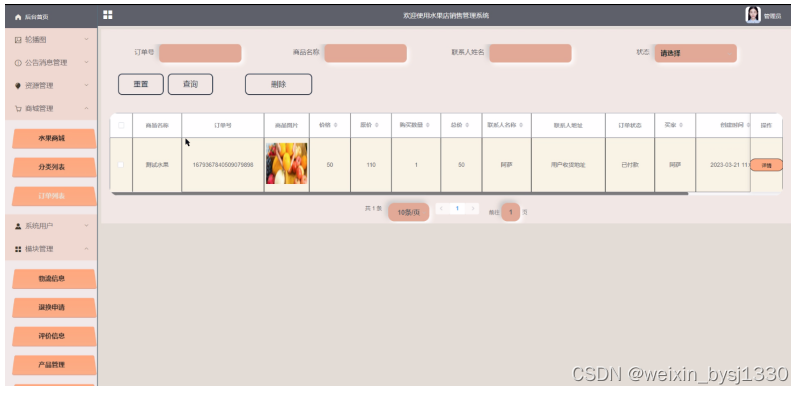The height and width of the screenshot is (394, 804).
Task: Click the 资源管理 icon
Action: tap(18, 86)
